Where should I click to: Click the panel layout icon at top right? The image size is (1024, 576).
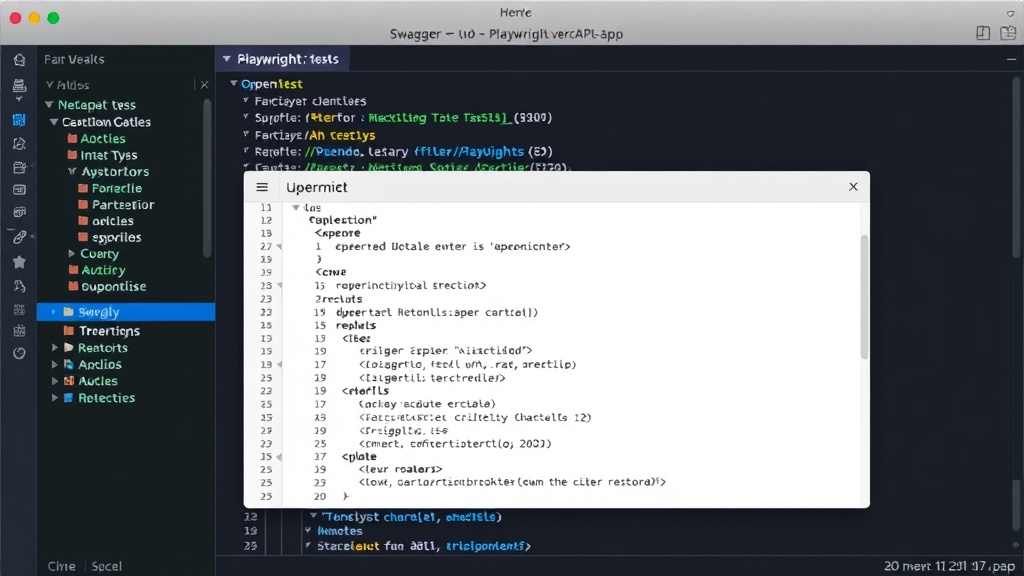point(1008,33)
